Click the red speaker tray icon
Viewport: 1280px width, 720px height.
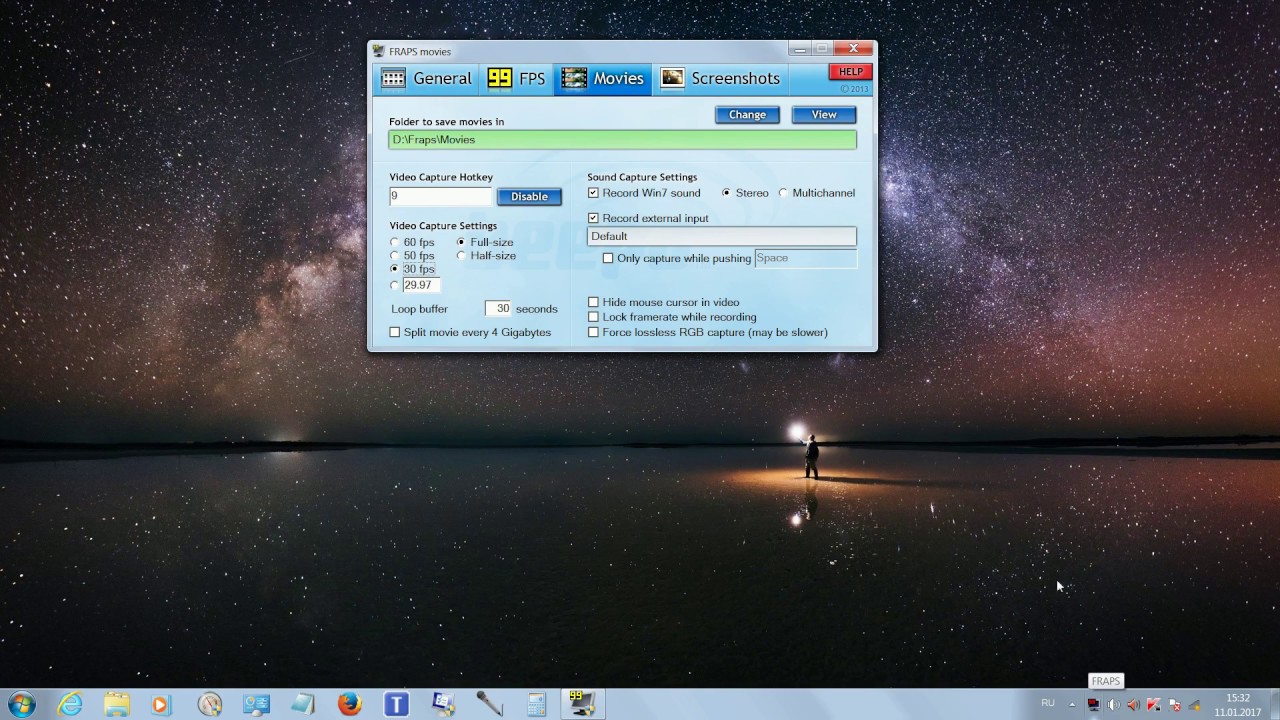coord(1133,704)
